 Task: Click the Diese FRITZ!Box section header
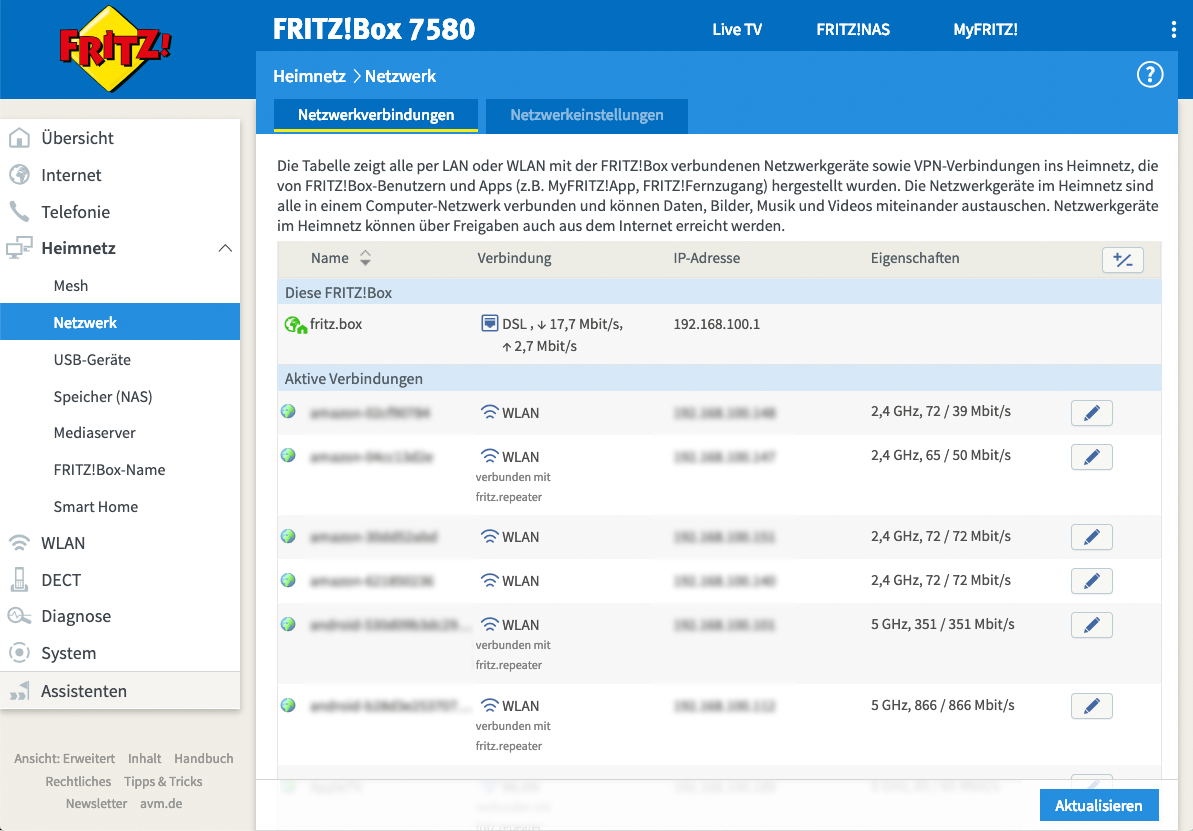coord(719,292)
